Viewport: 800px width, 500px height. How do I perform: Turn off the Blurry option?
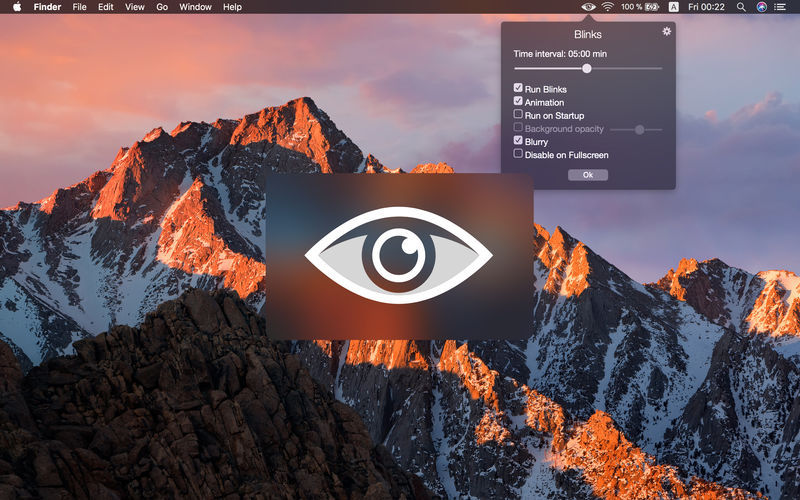point(518,141)
